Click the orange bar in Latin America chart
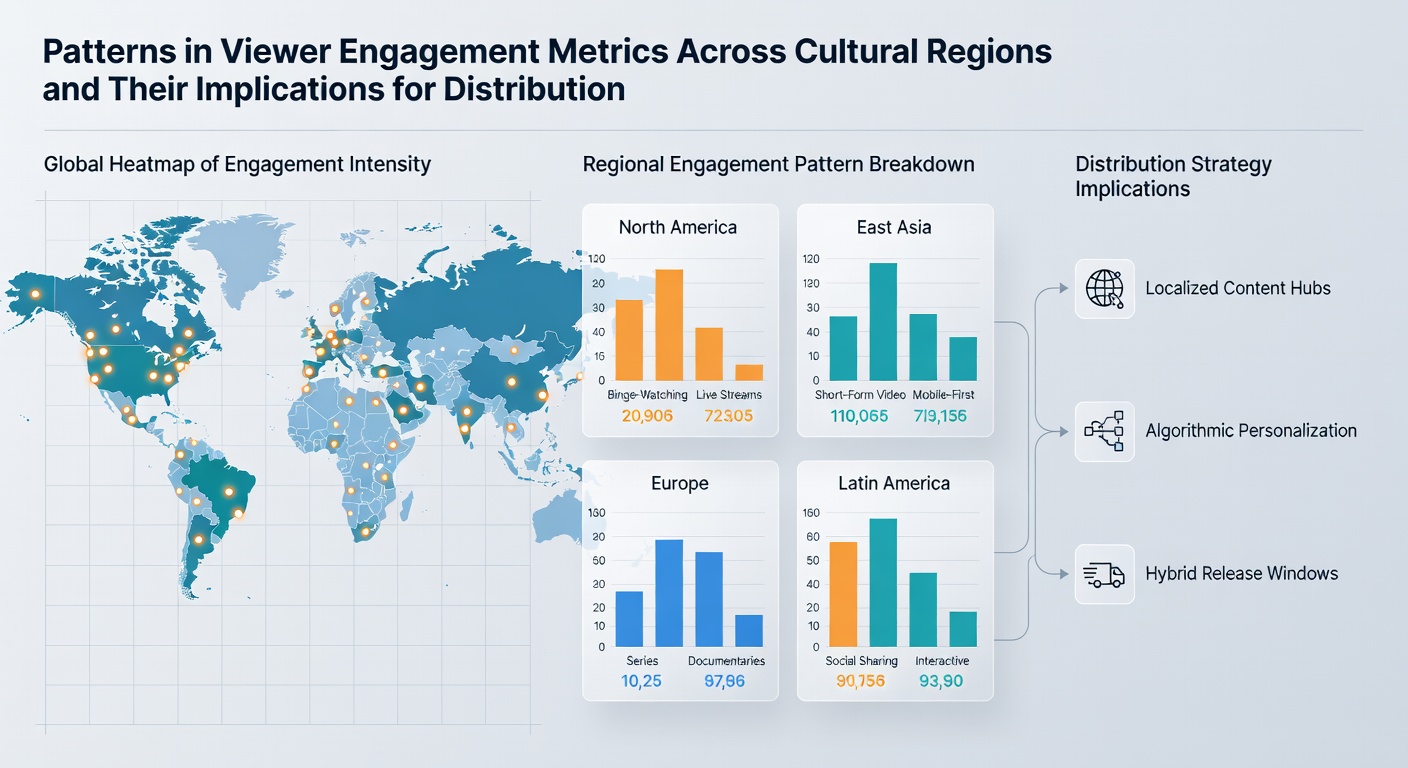Screen dimensions: 1408x768 pos(844,594)
